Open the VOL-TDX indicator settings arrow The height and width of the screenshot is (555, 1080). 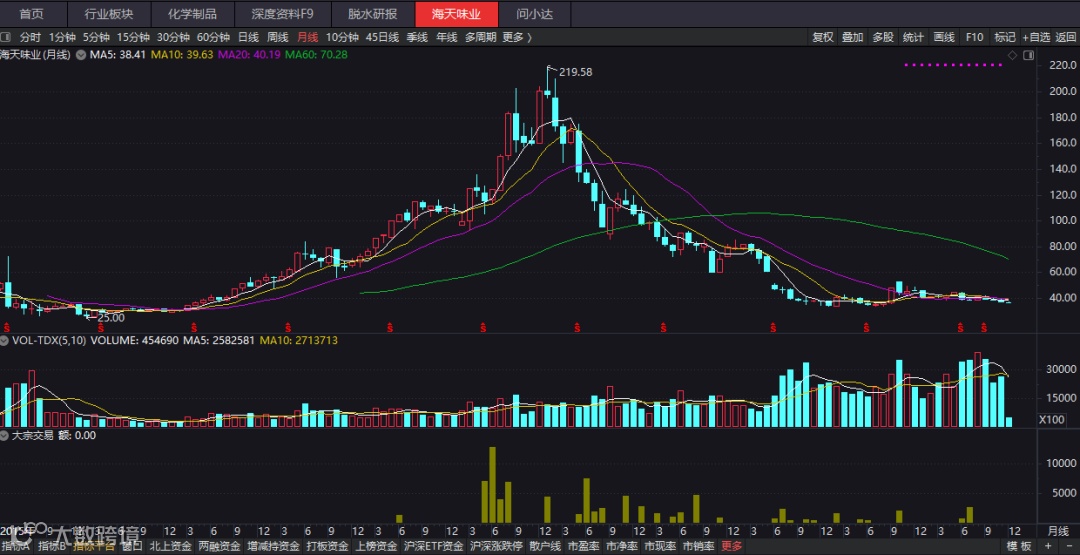[5, 340]
